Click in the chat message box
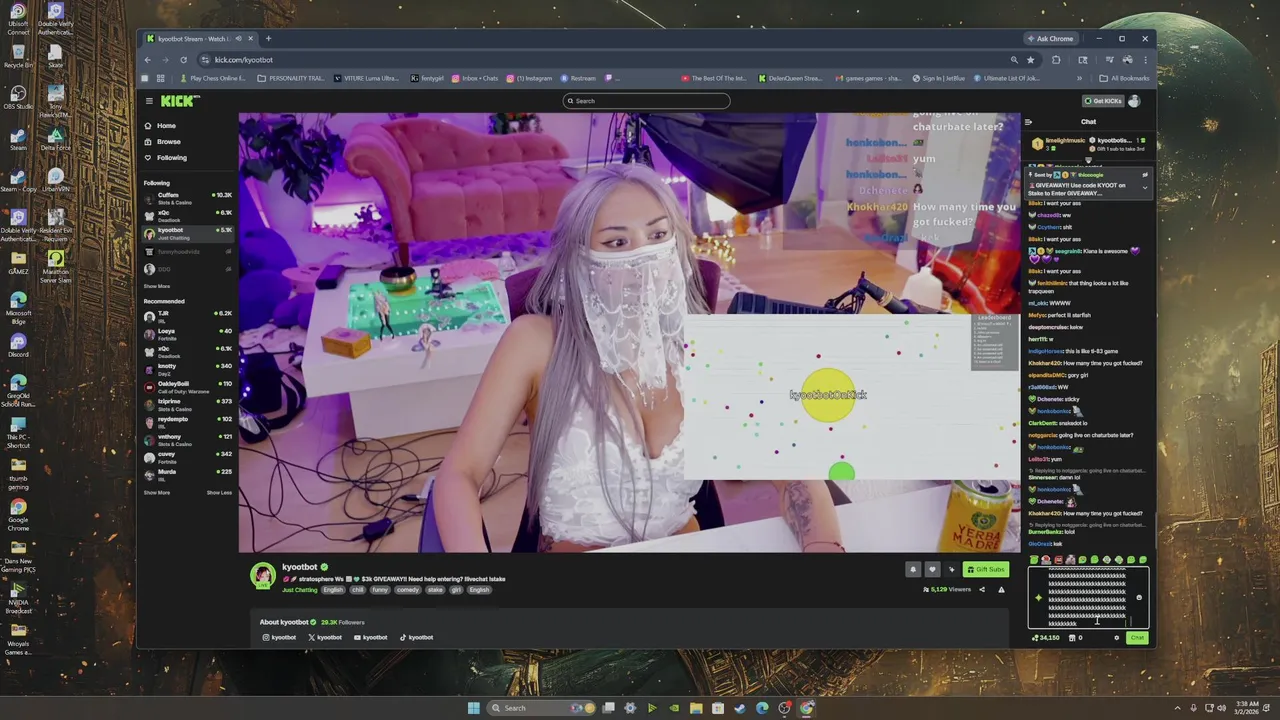Screen dimensions: 1280x720 tap(1087, 598)
